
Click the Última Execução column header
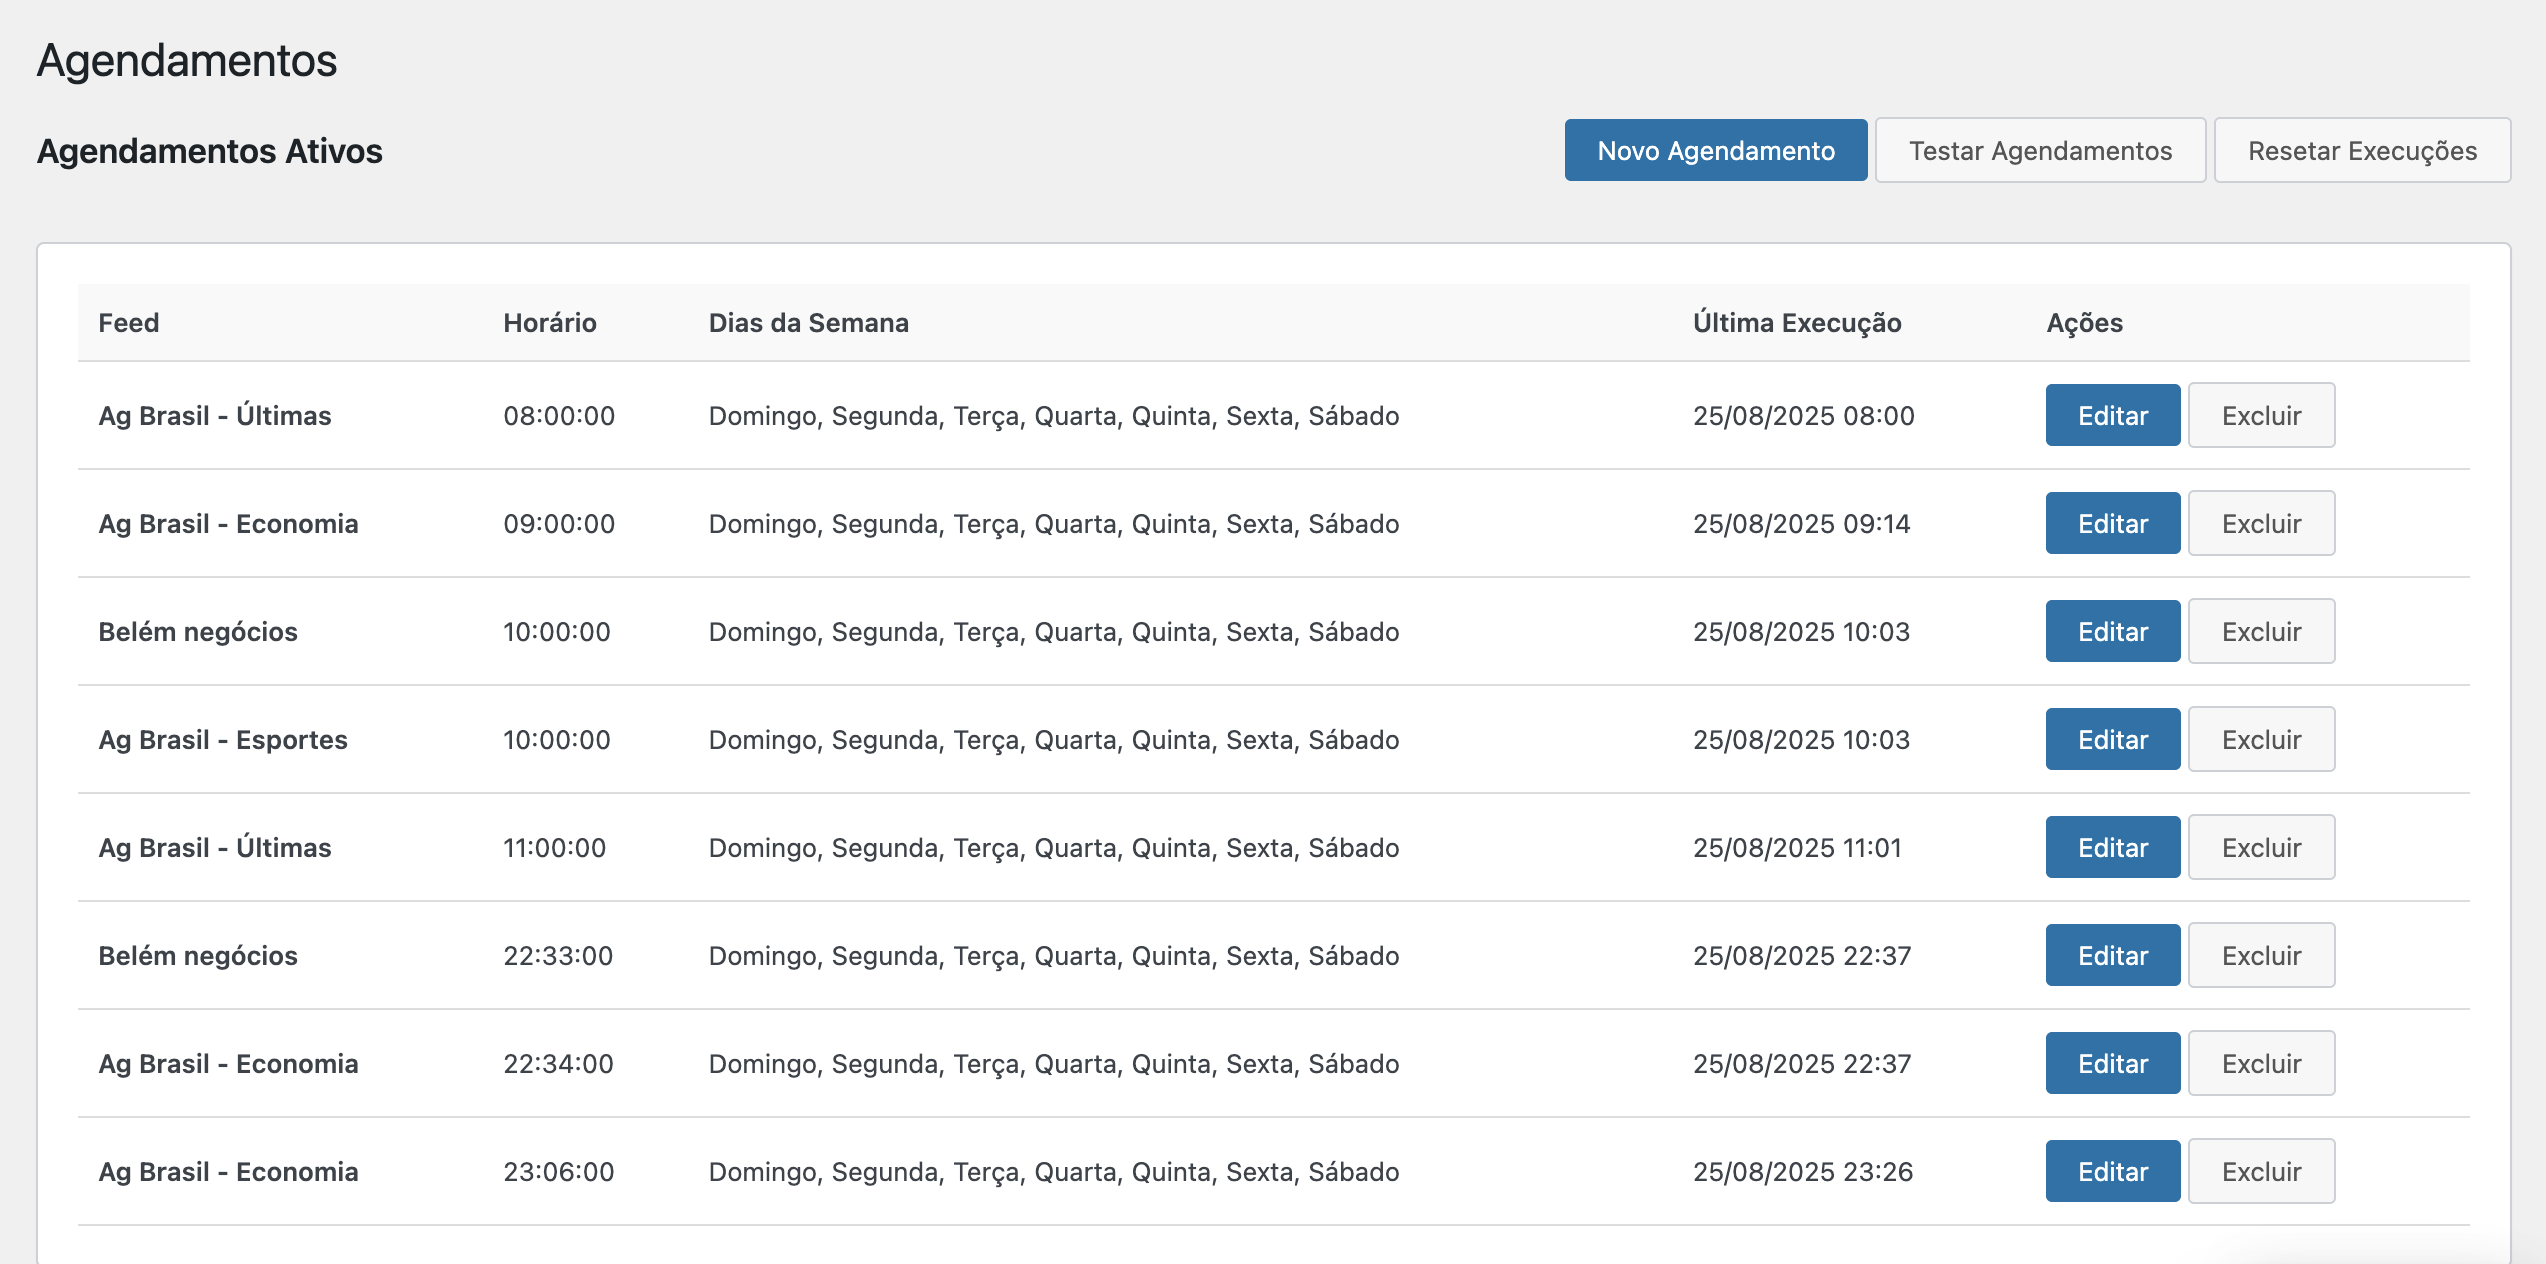coord(1797,322)
